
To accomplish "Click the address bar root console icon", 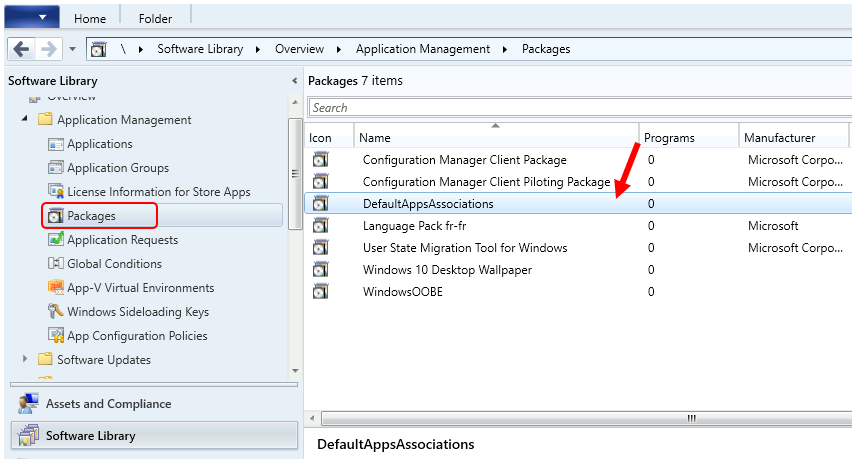I will tap(98, 49).
